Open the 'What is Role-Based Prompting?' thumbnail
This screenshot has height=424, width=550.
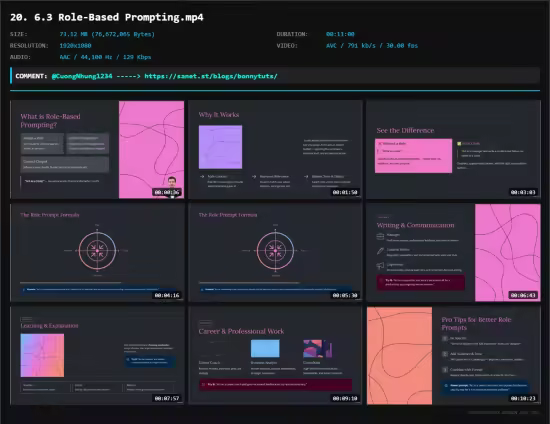click(x=97, y=150)
